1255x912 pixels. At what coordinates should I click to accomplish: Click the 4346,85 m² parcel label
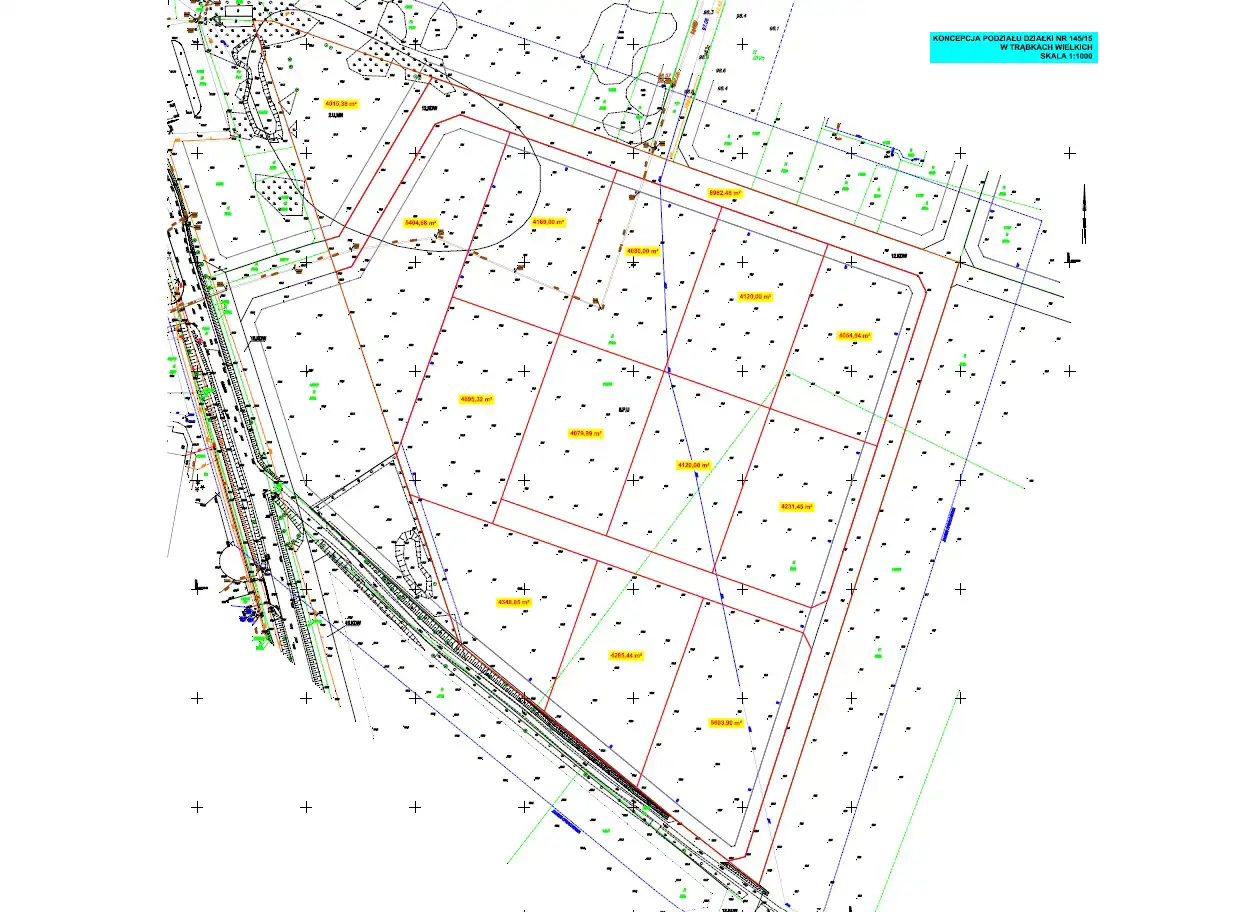[x=513, y=602]
